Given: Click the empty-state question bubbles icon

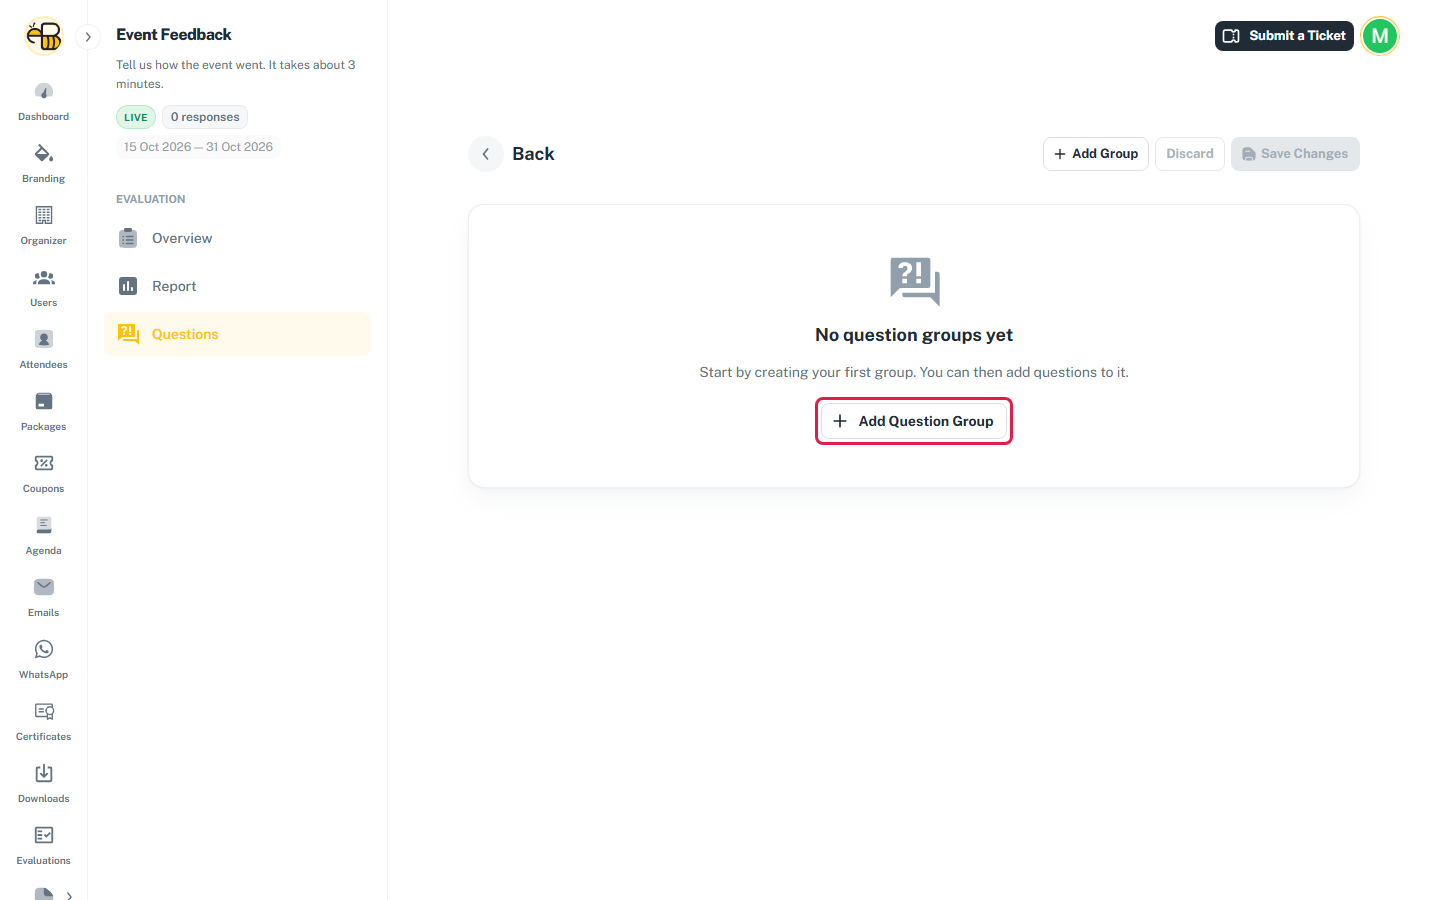Looking at the screenshot, I should point(915,281).
